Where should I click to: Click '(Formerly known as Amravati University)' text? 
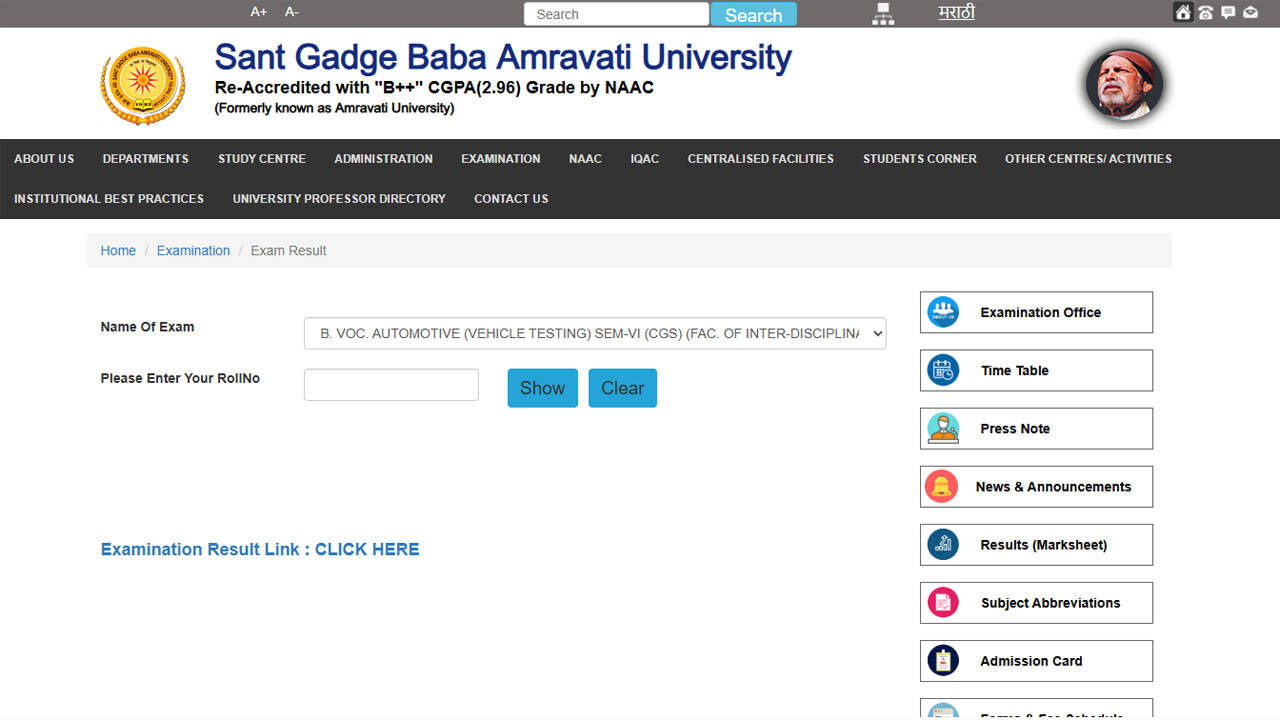coord(334,108)
